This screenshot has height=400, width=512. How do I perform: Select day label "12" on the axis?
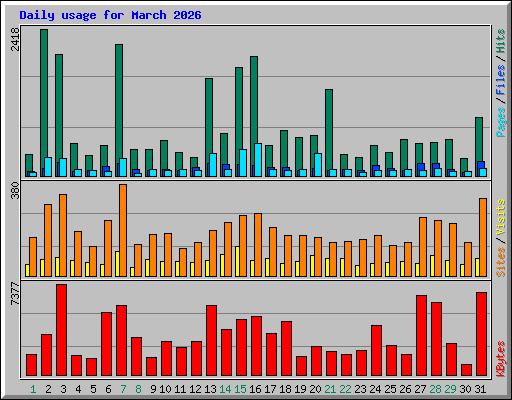[x=195, y=389]
